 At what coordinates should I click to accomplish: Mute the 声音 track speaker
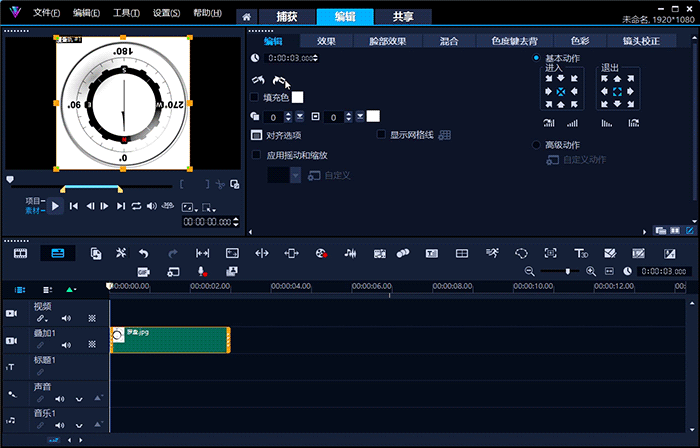pos(59,399)
